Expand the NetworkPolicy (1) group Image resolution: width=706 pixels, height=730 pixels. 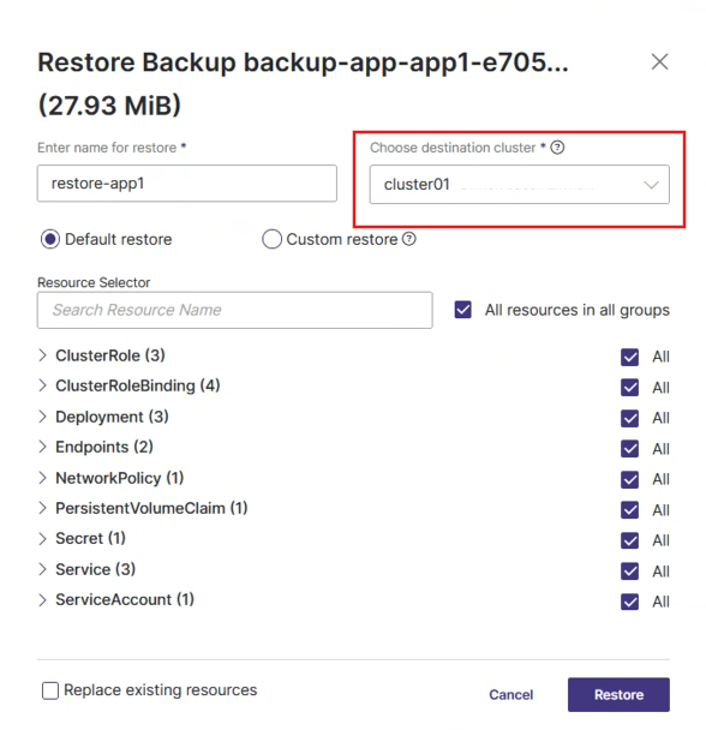point(43,478)
